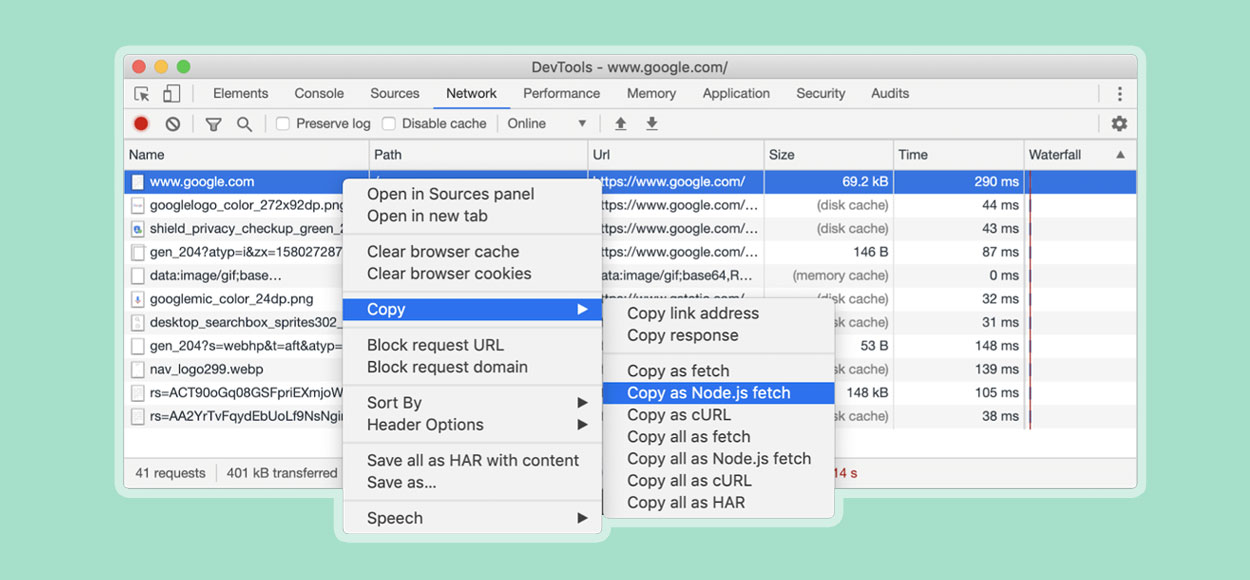
Task: Activate the inspect element picker icon
Action: pyautogui.click(x=142, y=93)
